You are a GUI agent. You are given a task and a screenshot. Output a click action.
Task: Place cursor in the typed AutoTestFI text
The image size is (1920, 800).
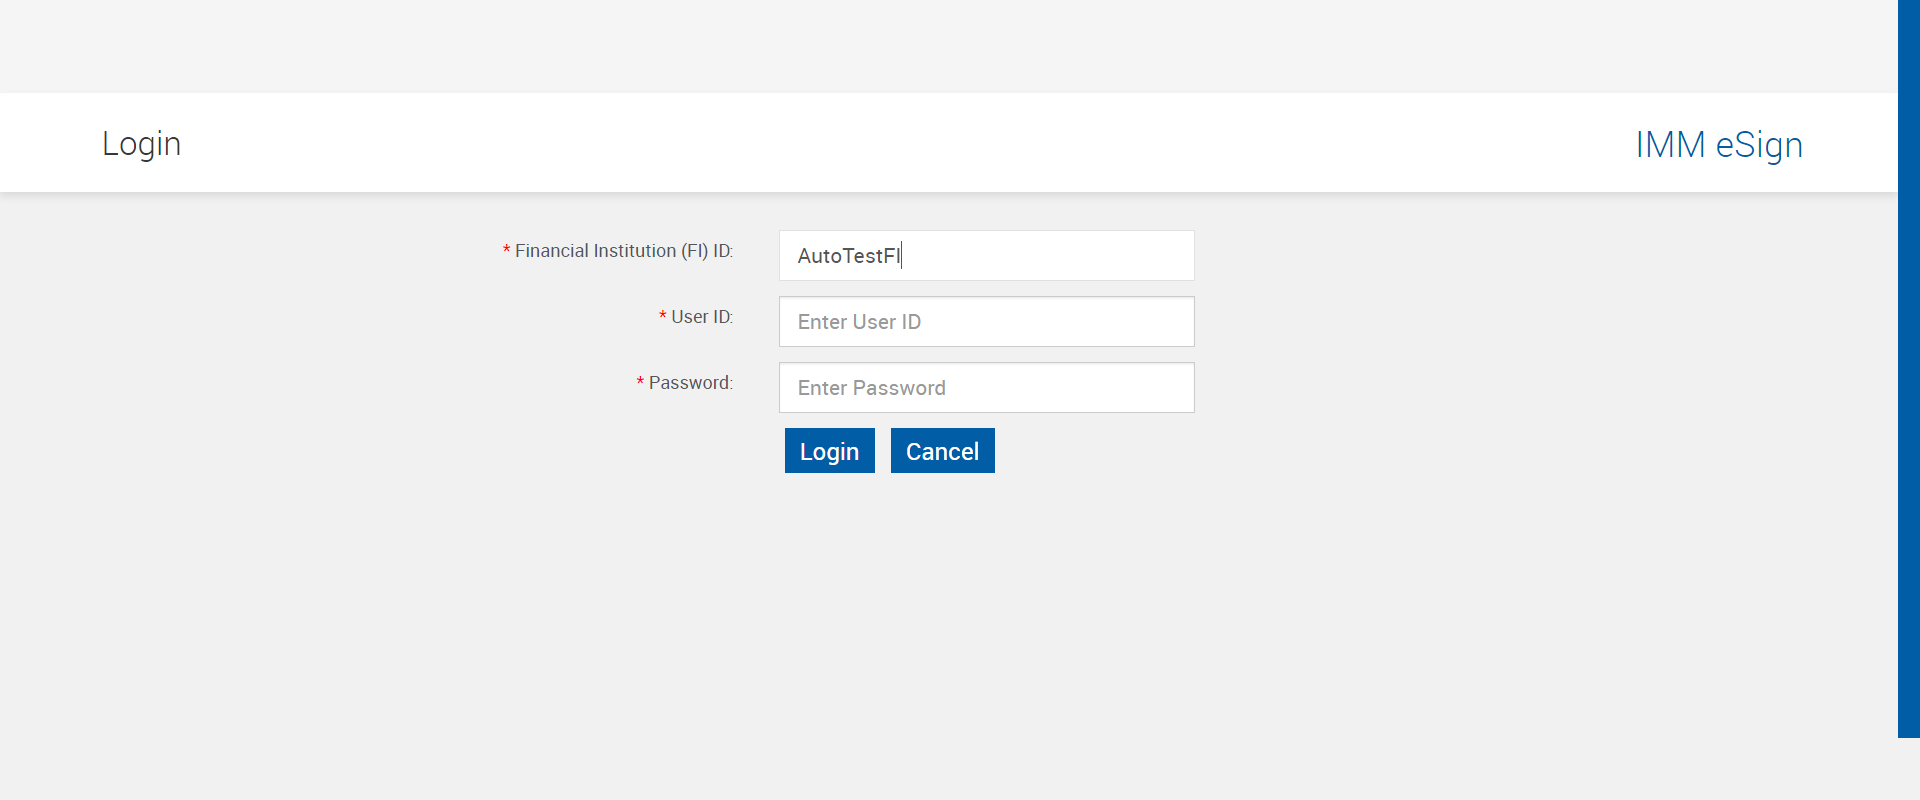pos(848,256)
